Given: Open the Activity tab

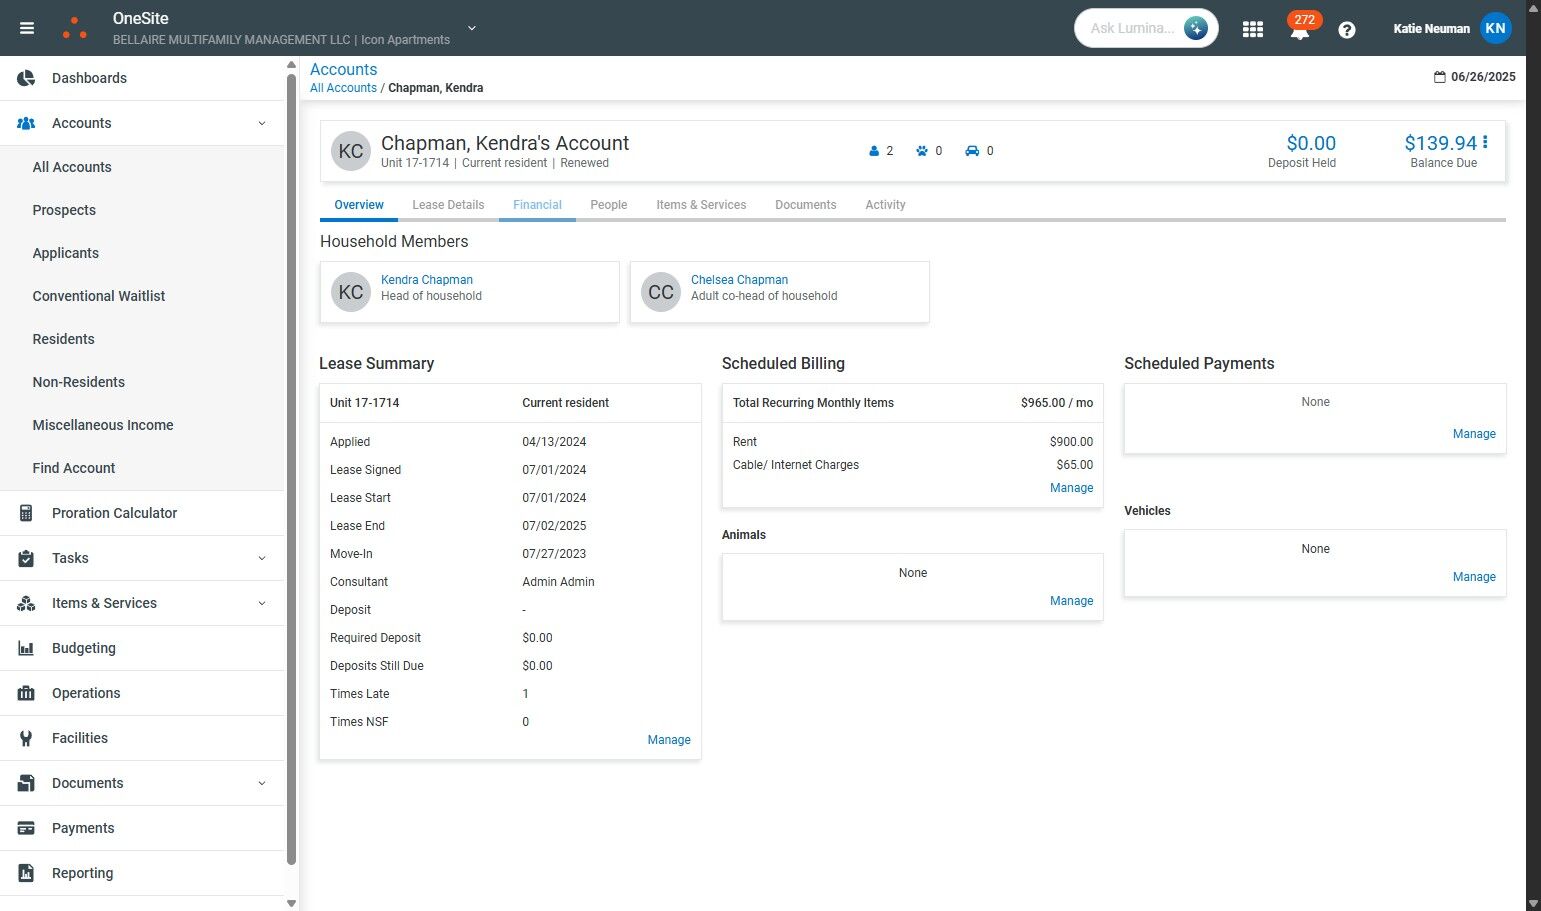Looking at the screenshot, I should click(885, 205).
